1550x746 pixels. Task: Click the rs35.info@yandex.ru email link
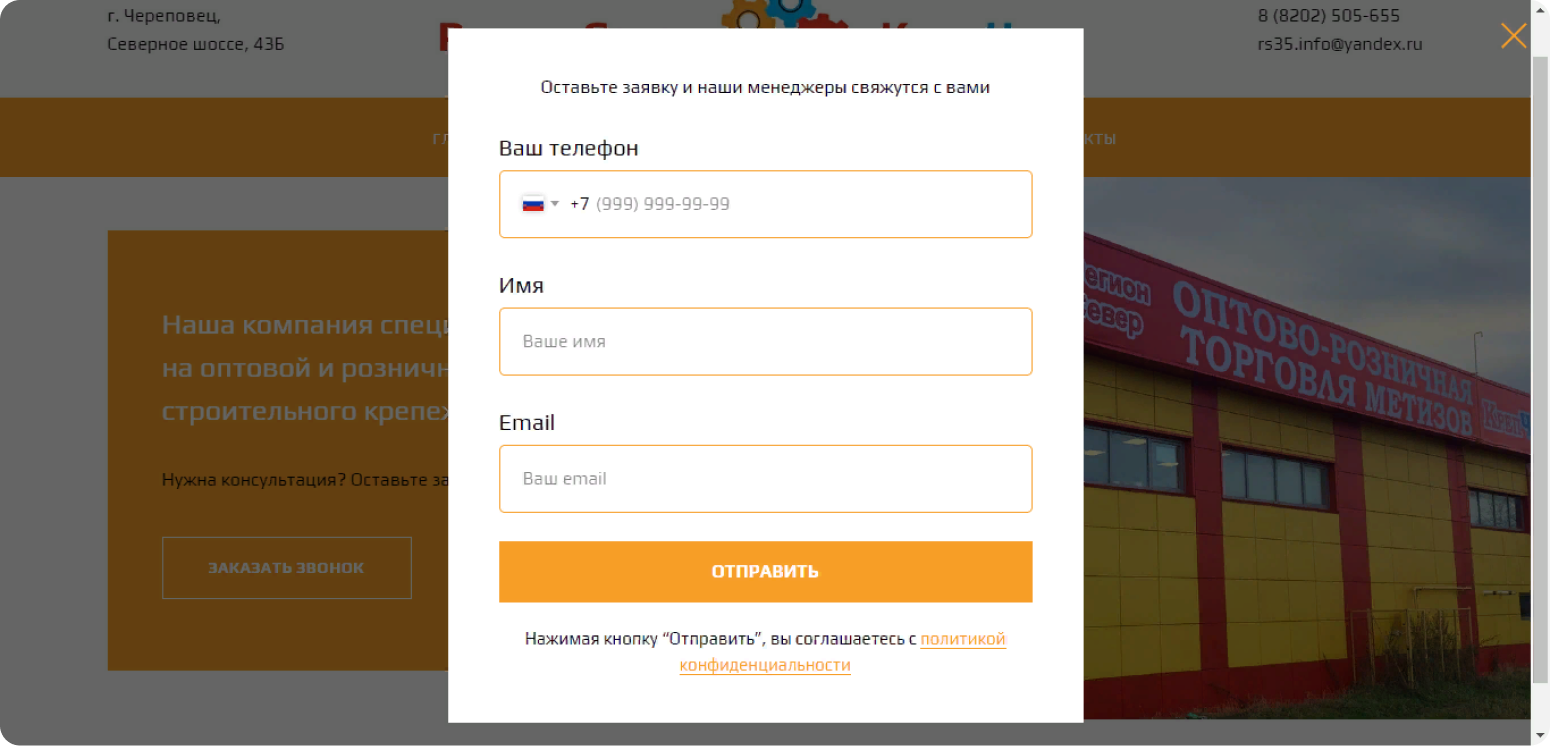tap(1339, 44)
